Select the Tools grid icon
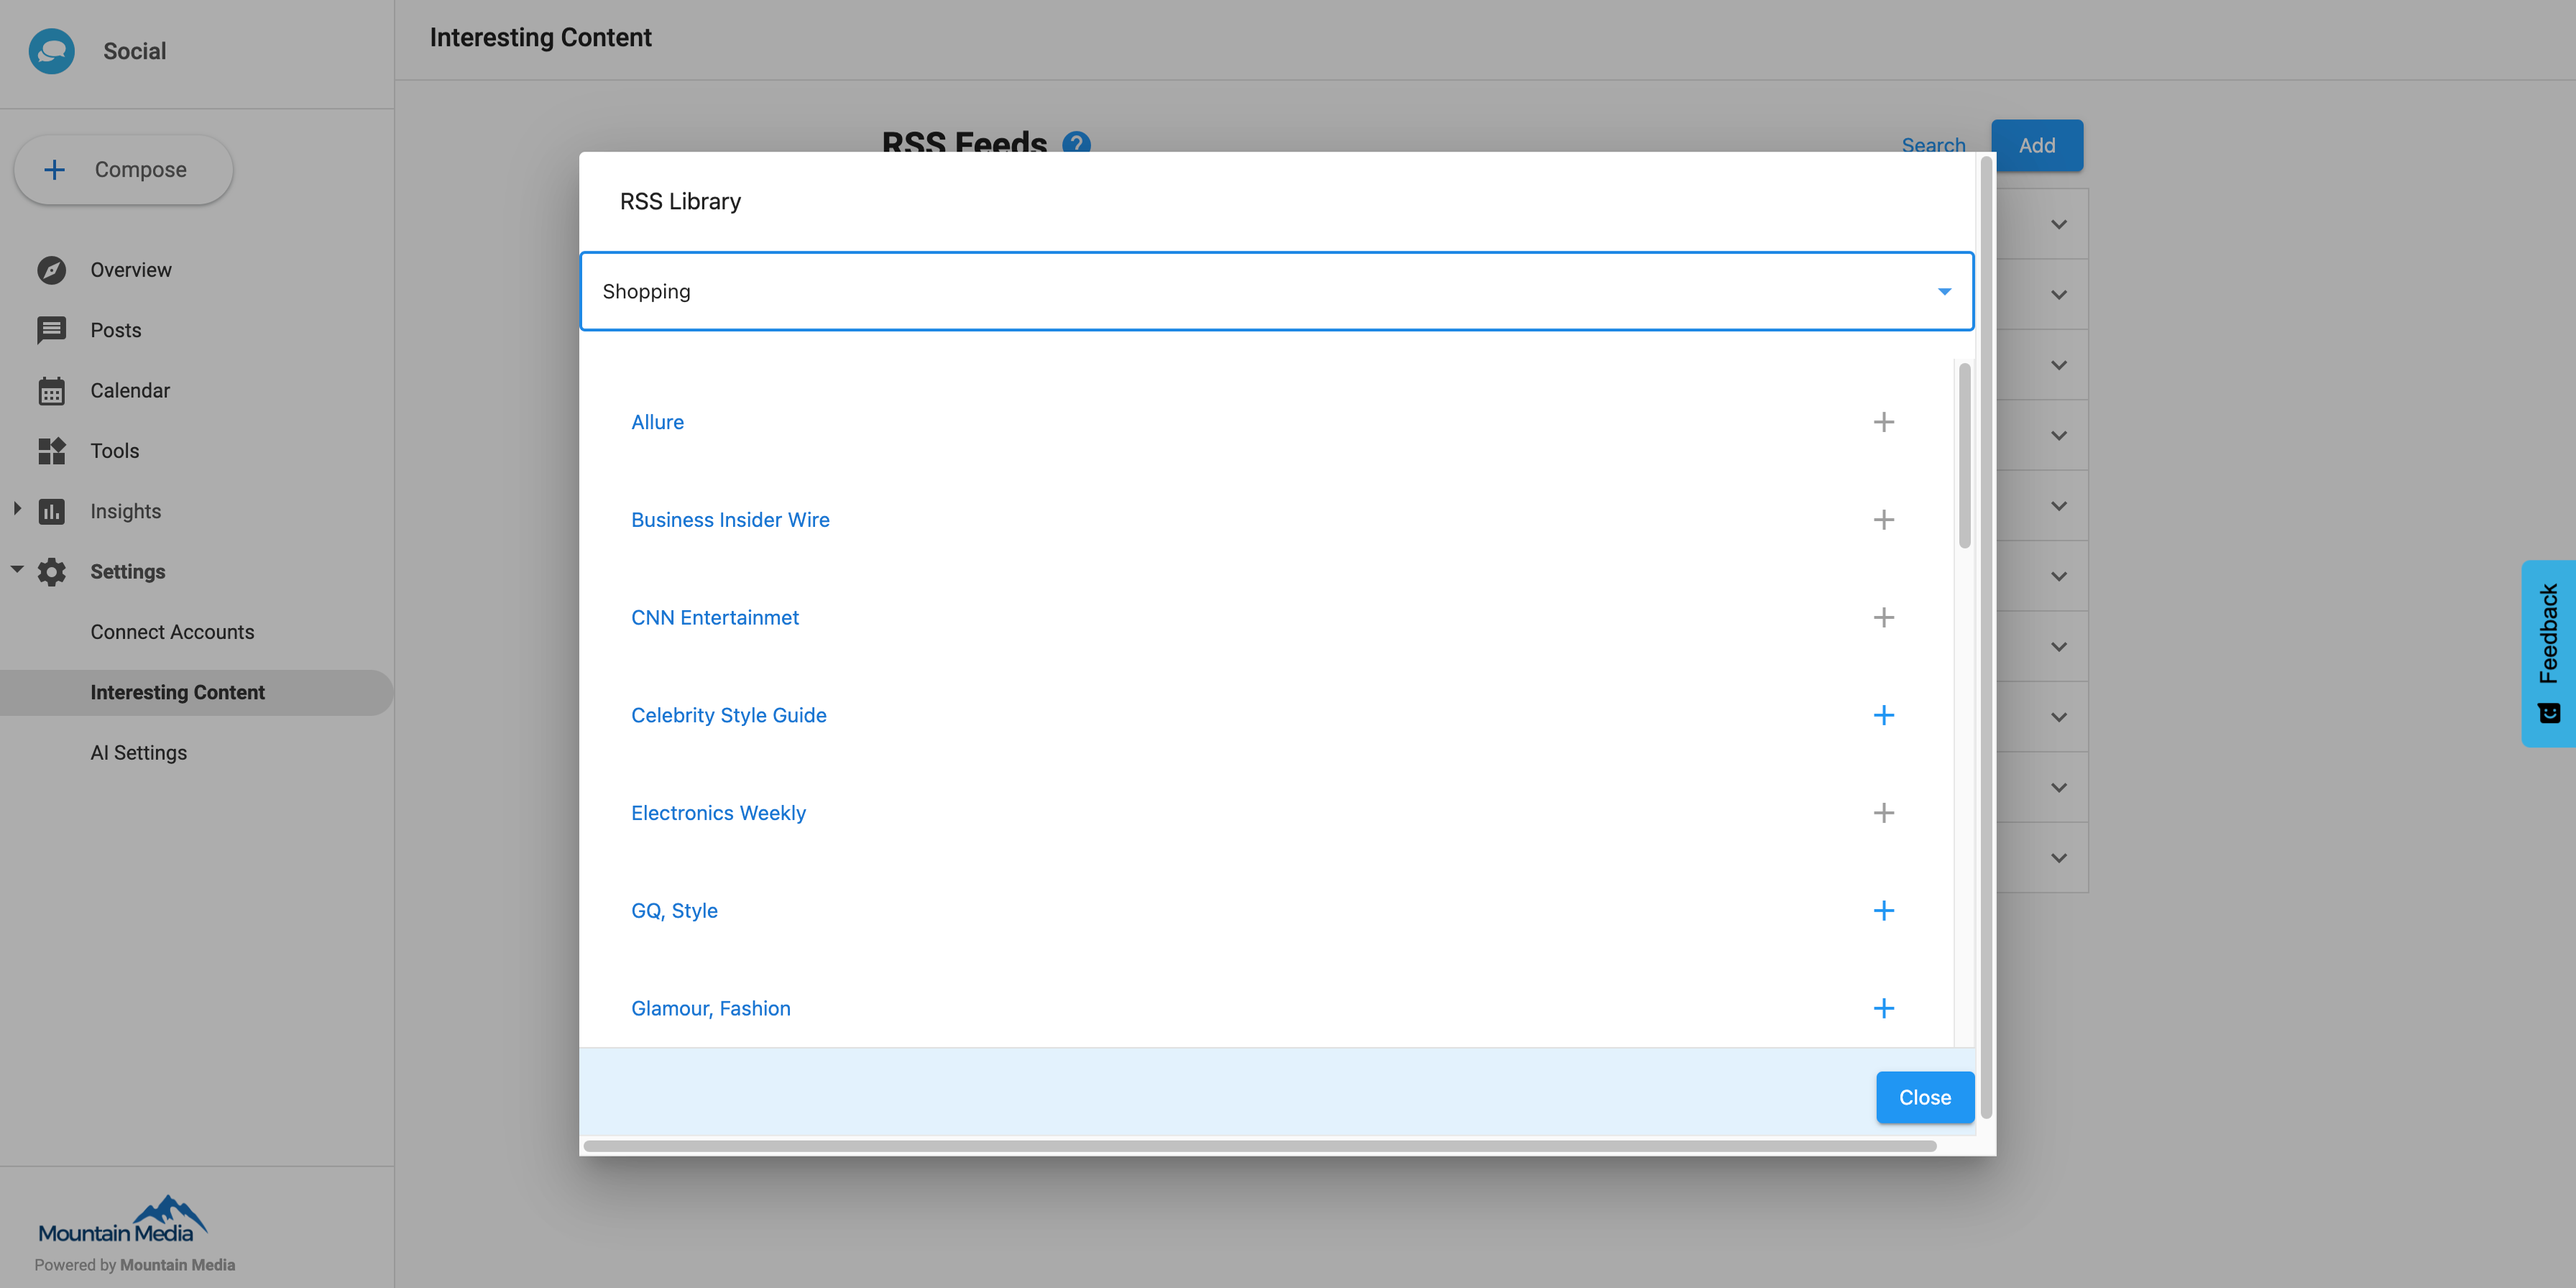 pos(51,451)
